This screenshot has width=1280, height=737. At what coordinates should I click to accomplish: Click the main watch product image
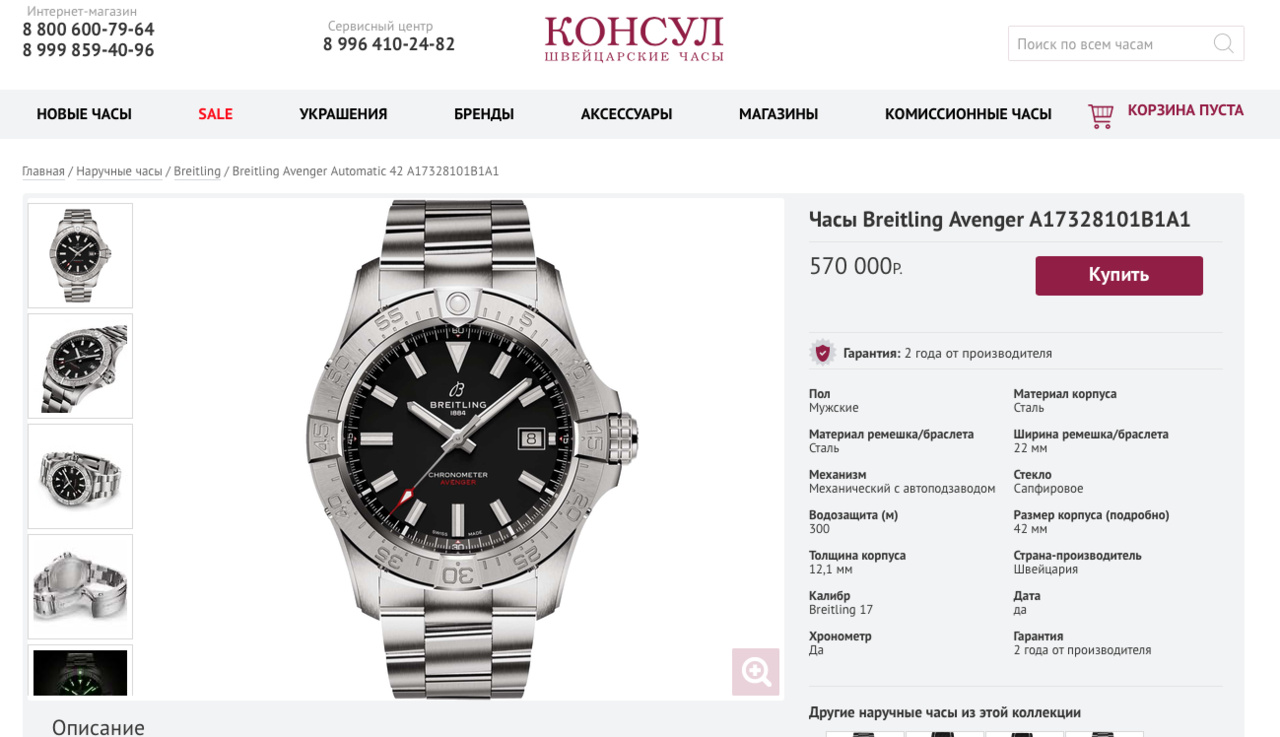(472, 448)
